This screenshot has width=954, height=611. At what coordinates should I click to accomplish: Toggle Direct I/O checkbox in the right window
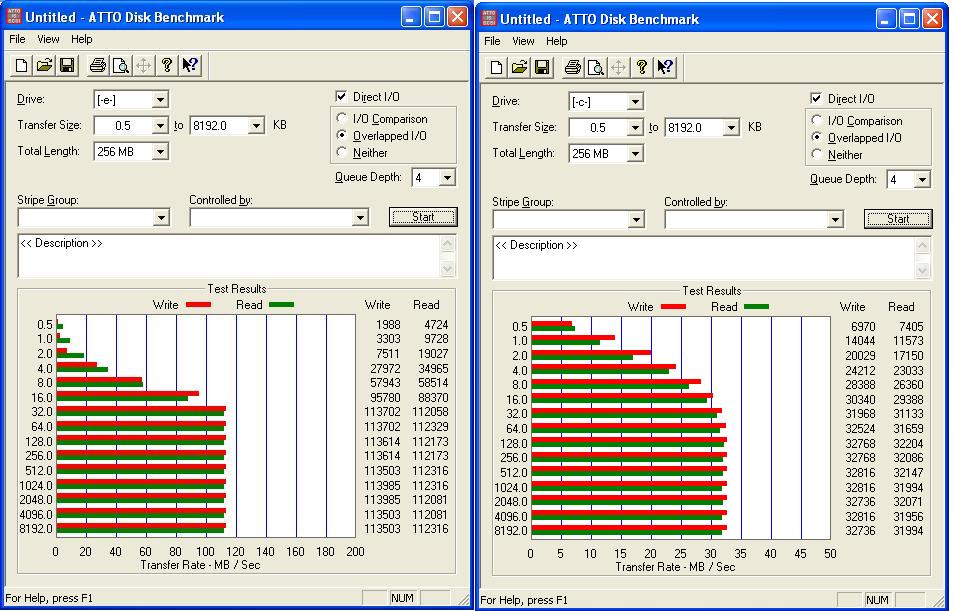pyautogui.click(x=816, y=98)
